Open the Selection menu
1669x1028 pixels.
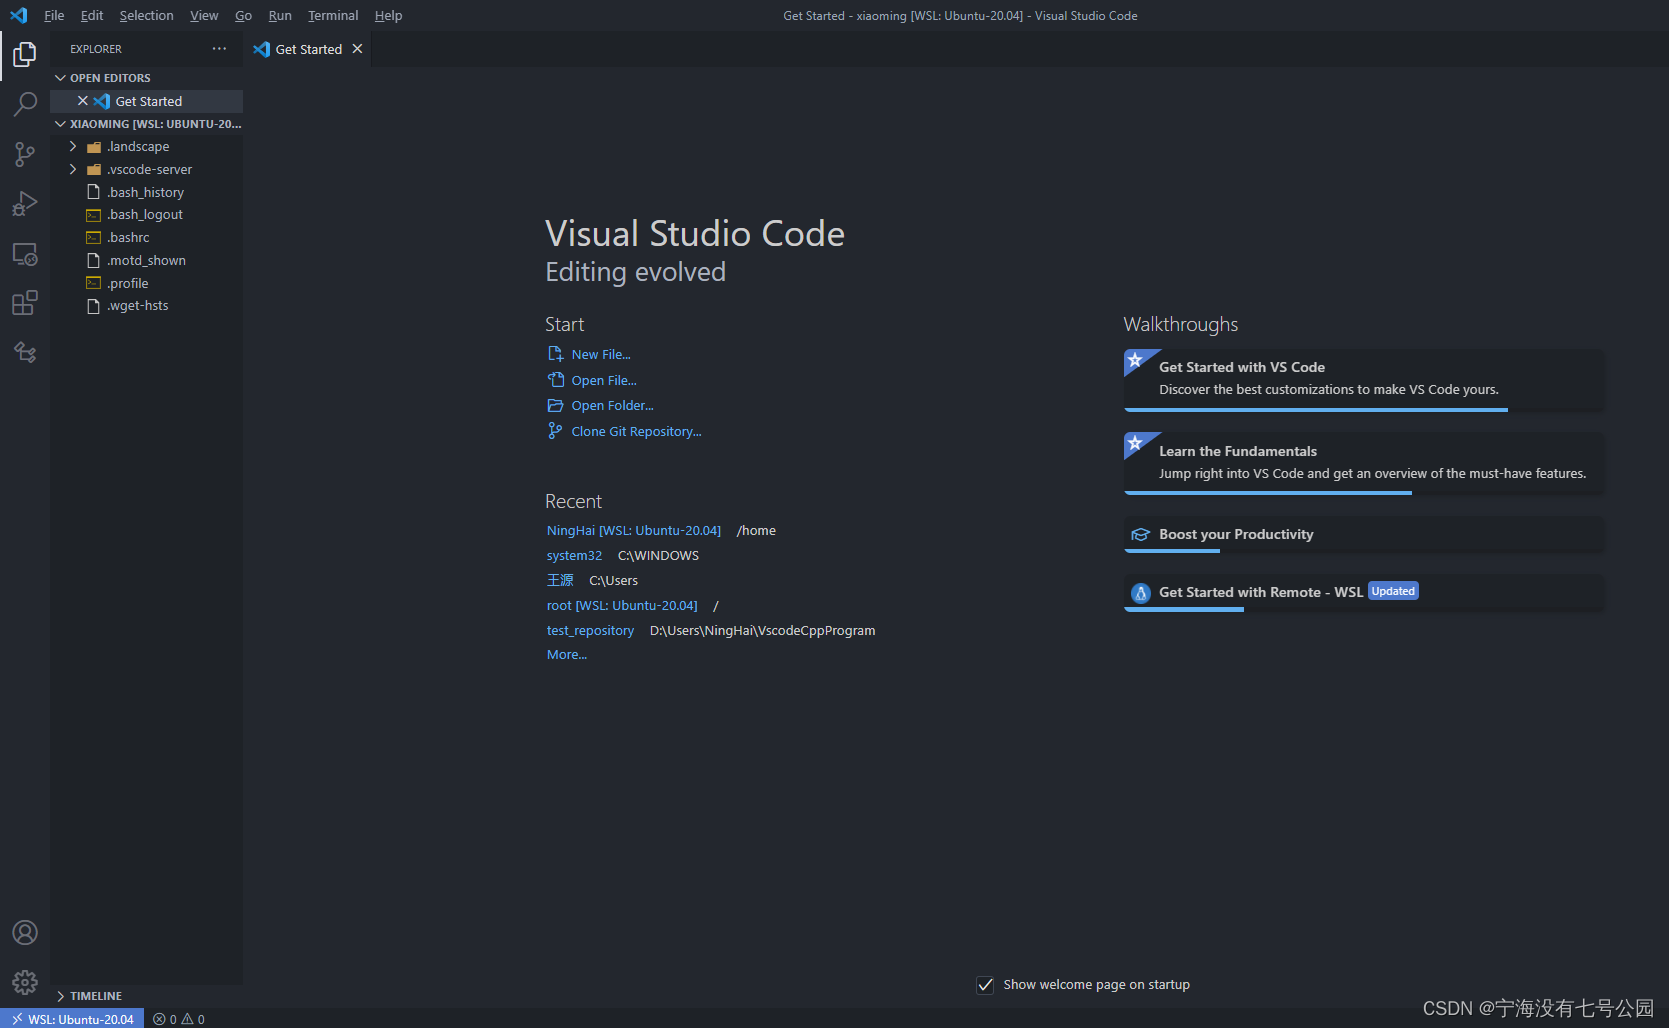point(146,15)
